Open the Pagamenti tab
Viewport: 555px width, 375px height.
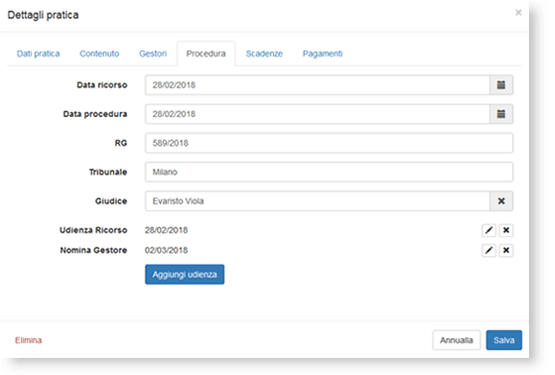(322, 54)
